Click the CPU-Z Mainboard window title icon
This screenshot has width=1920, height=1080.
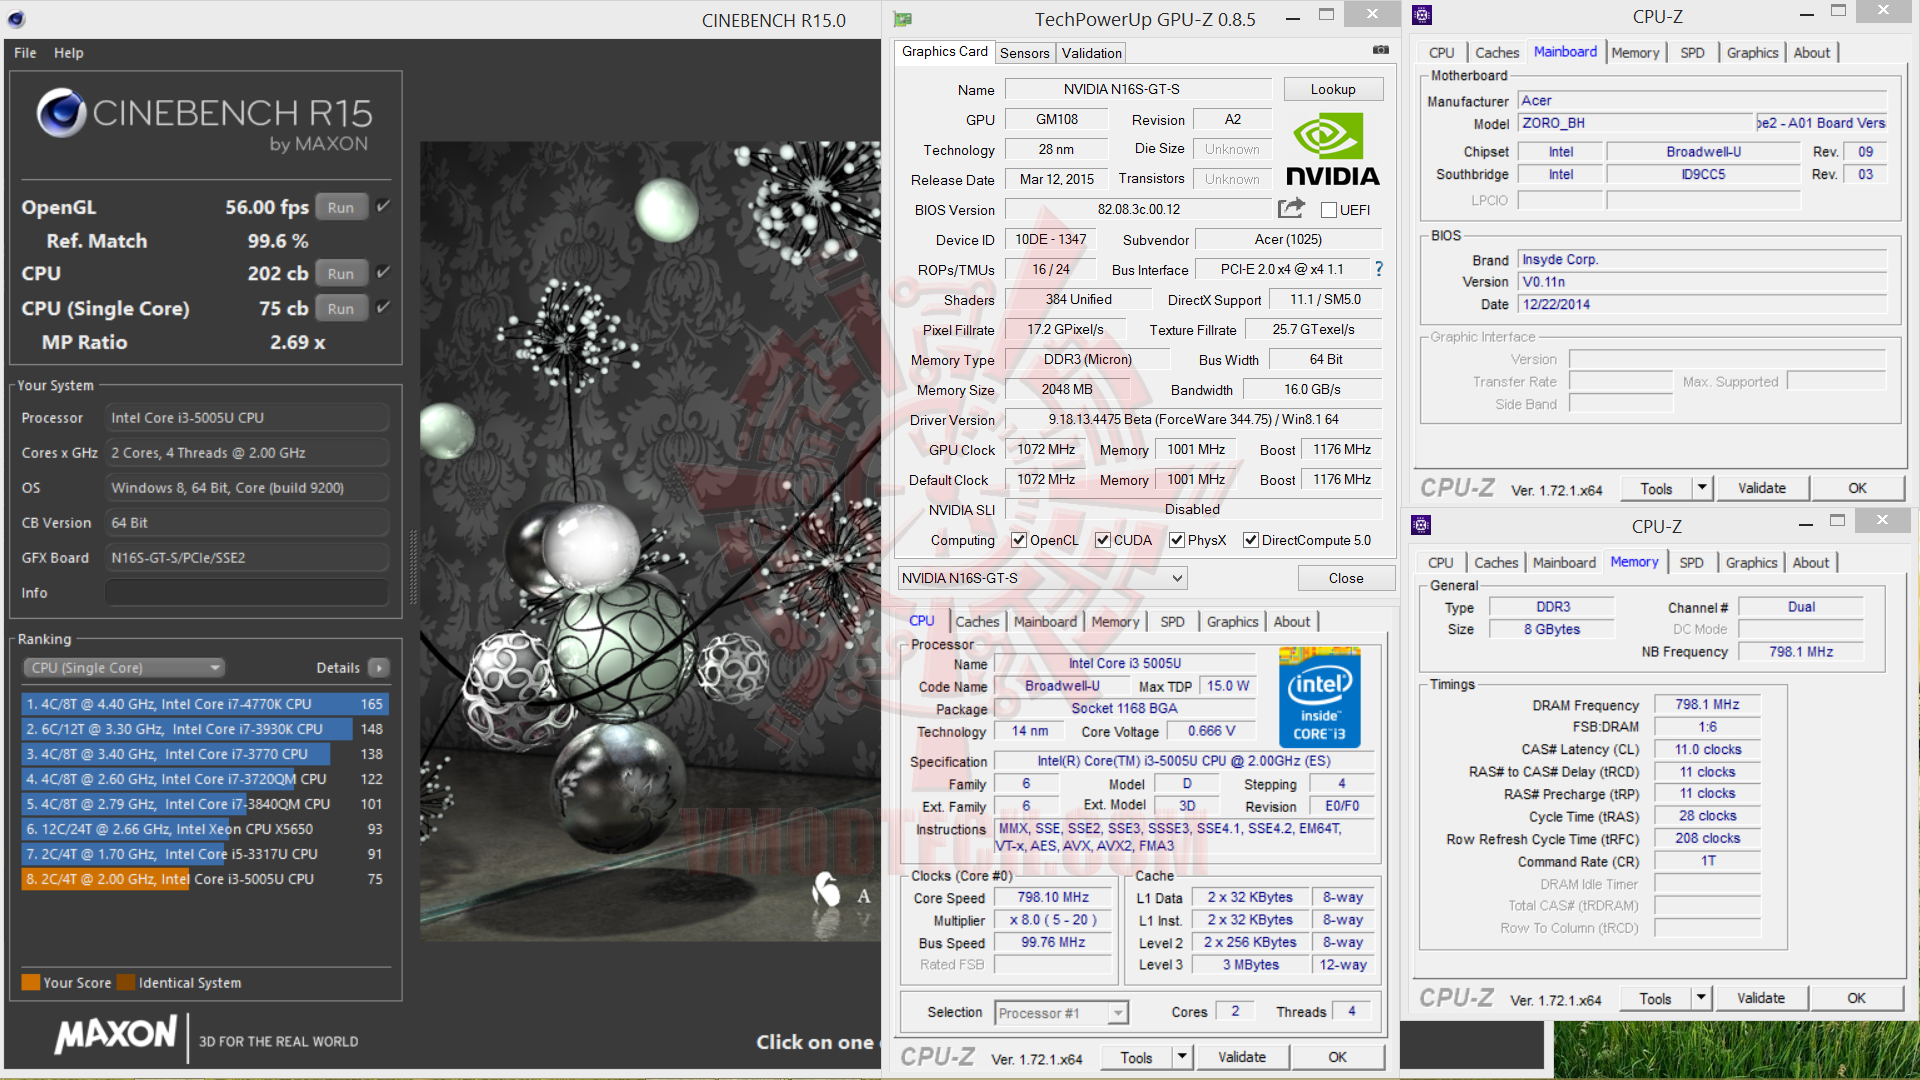[1422, 15]
